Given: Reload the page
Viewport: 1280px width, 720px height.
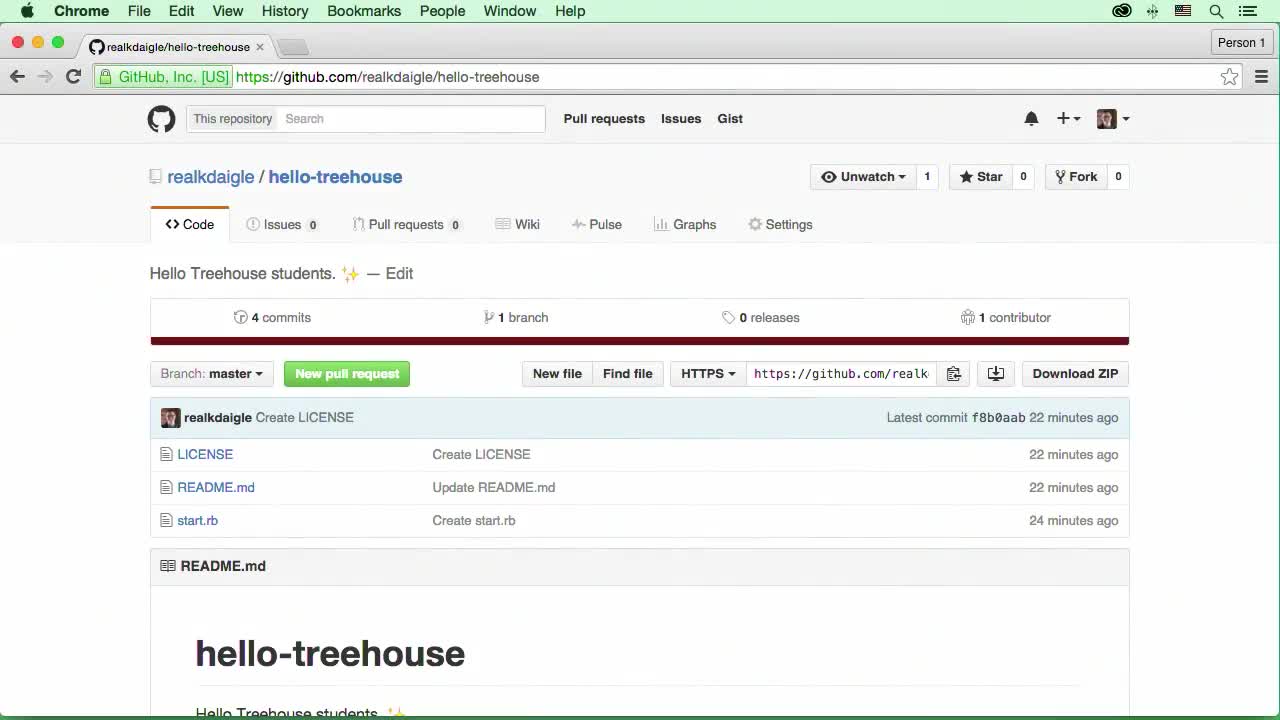Looking at the screenshot, I should [73, 77].
